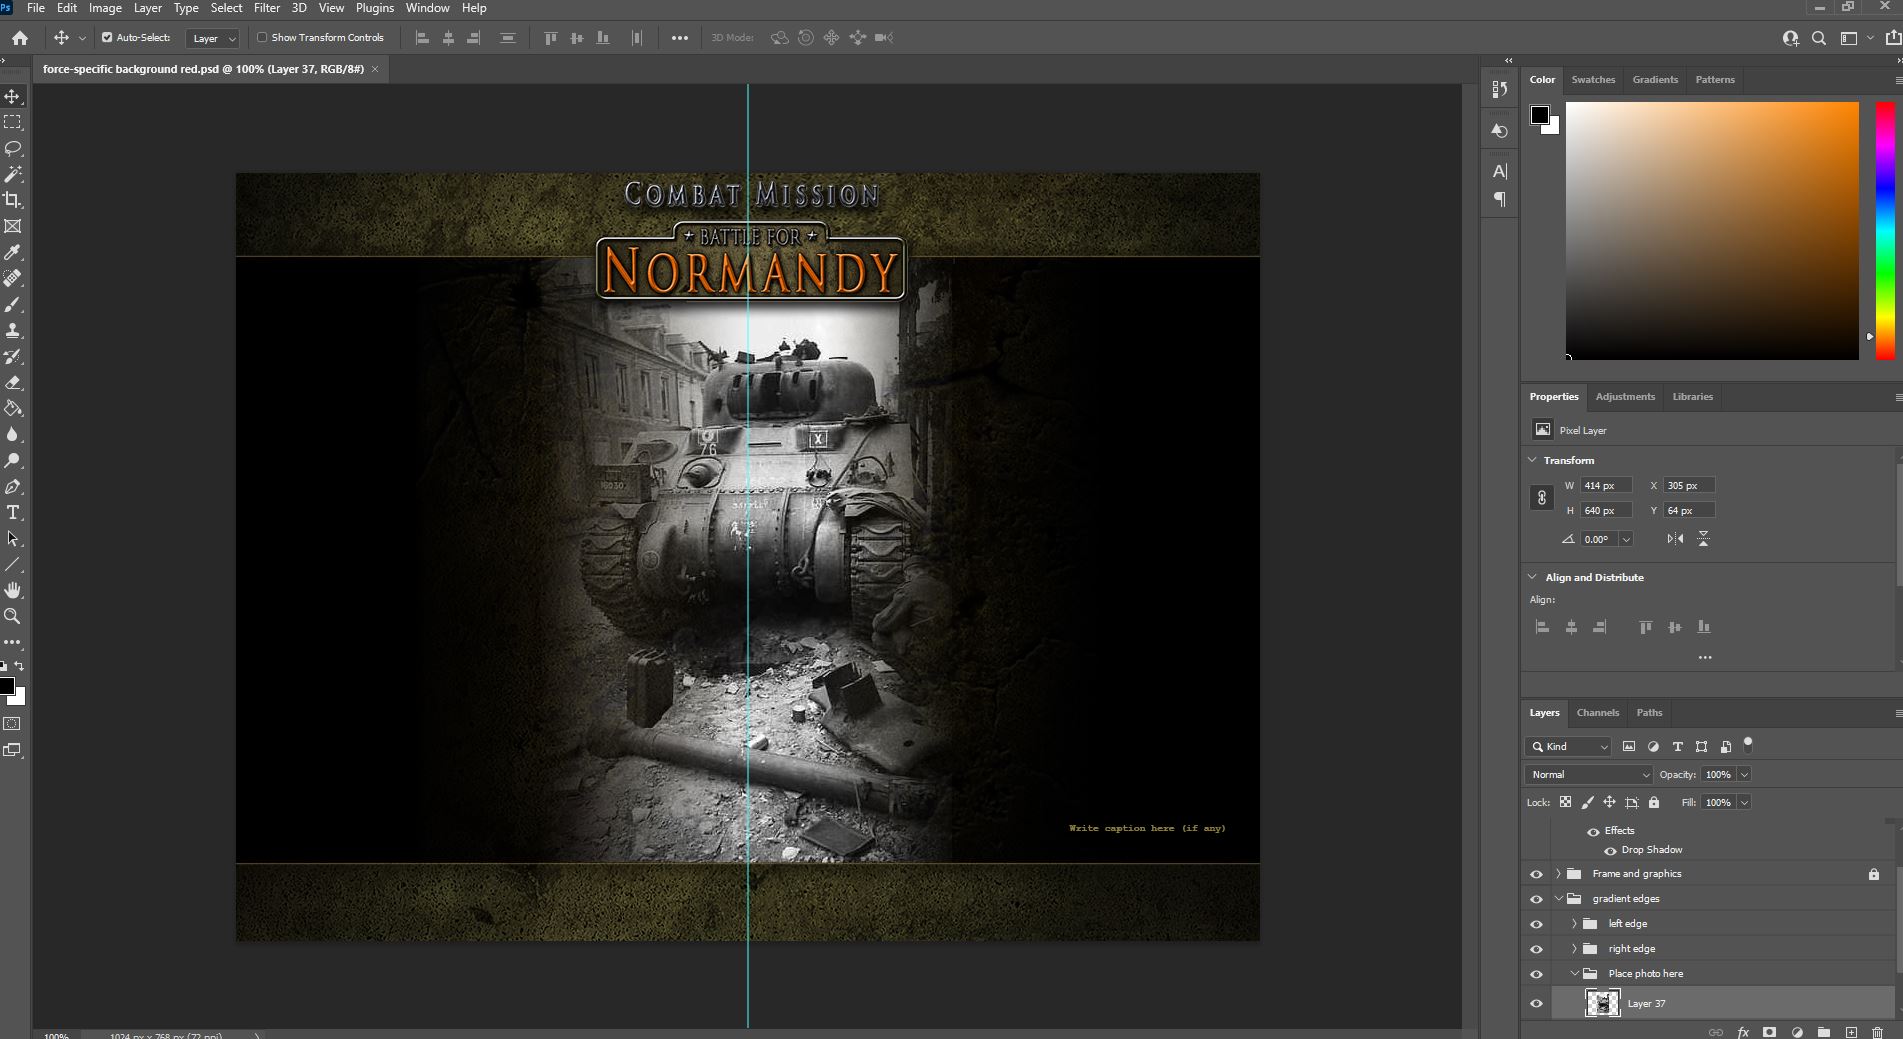Switch to the Channels tab
1903x1039 pixels.
(1597, 713)
